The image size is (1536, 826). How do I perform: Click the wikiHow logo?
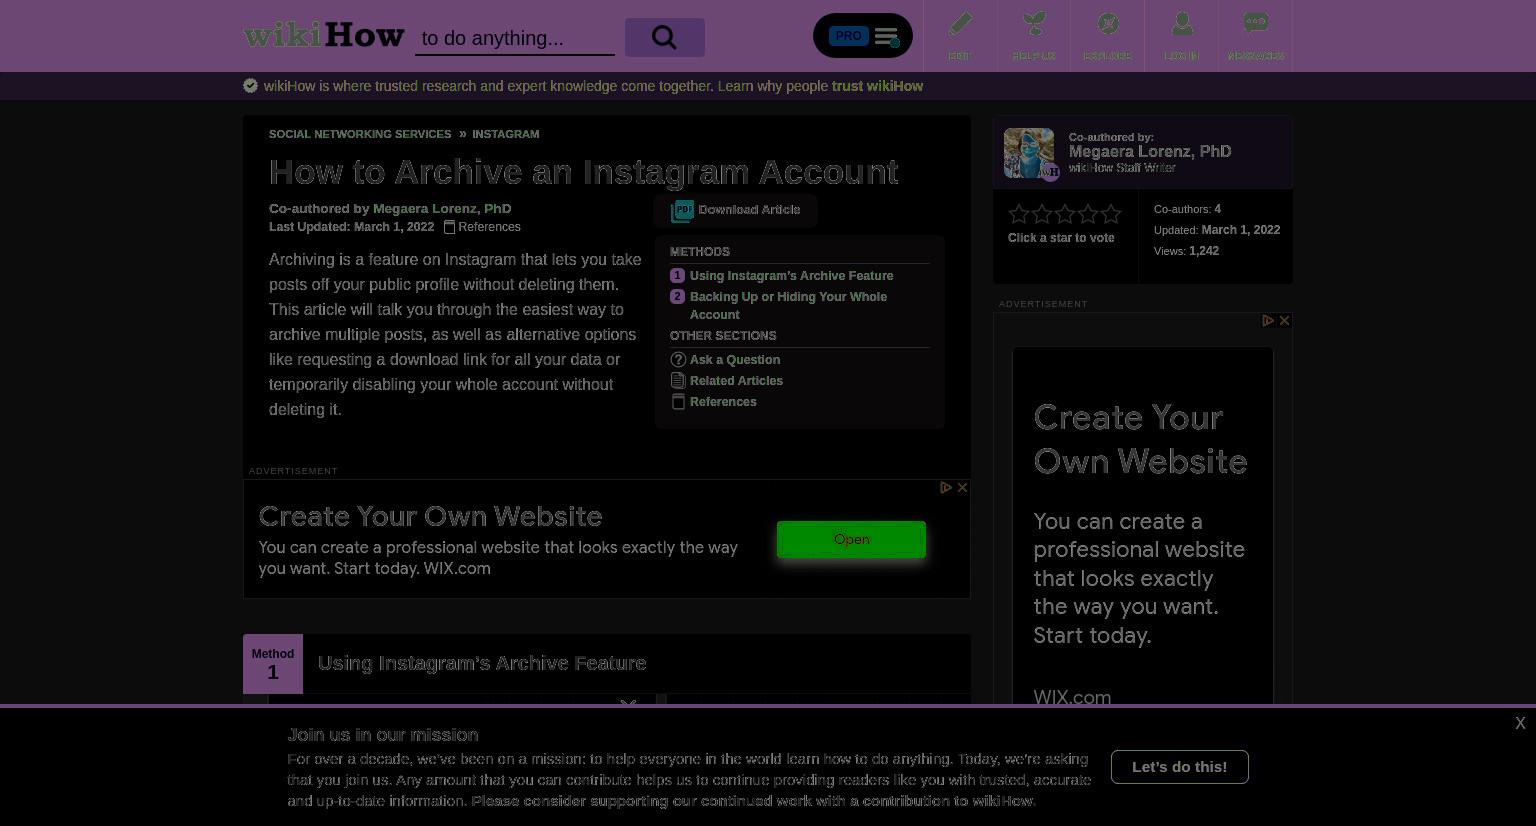point(324,35)
